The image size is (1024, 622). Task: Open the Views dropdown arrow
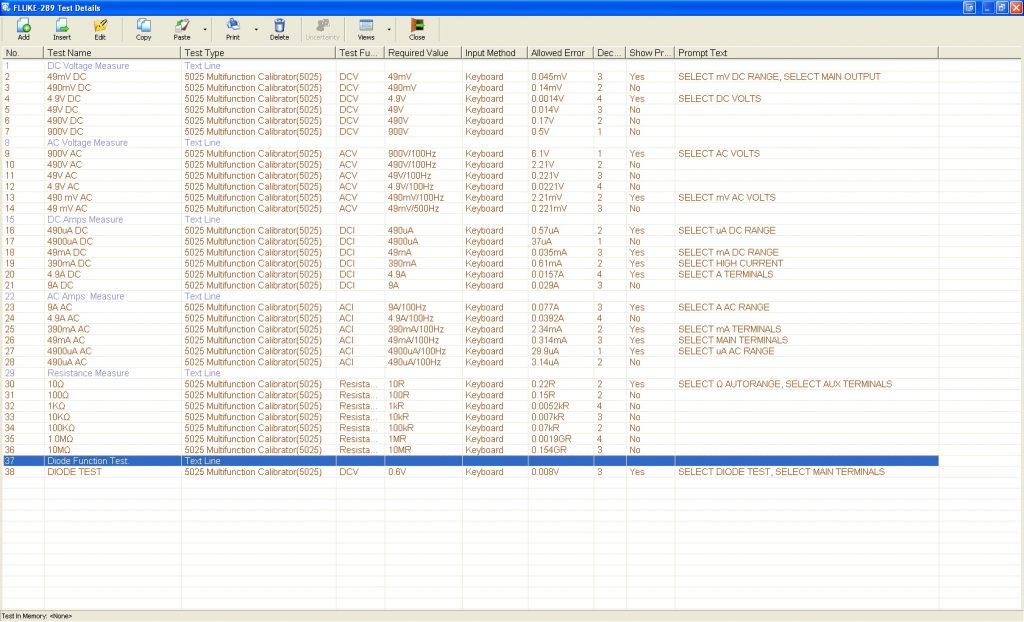point(390,29)
